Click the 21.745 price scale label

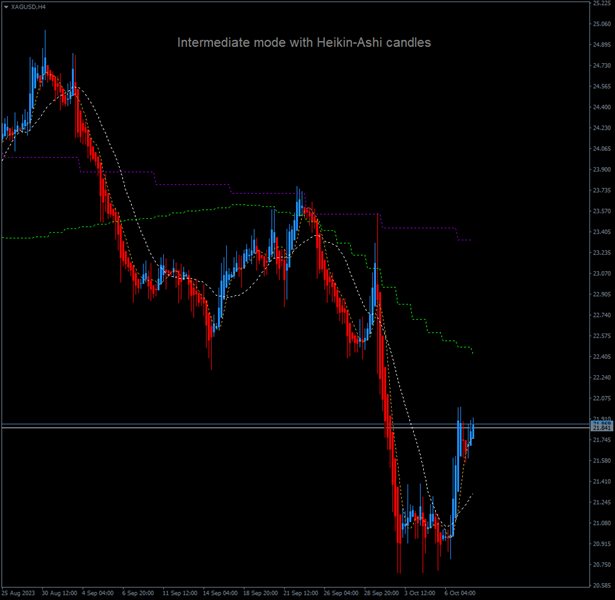pyautogui.click(x=602, y=440)
